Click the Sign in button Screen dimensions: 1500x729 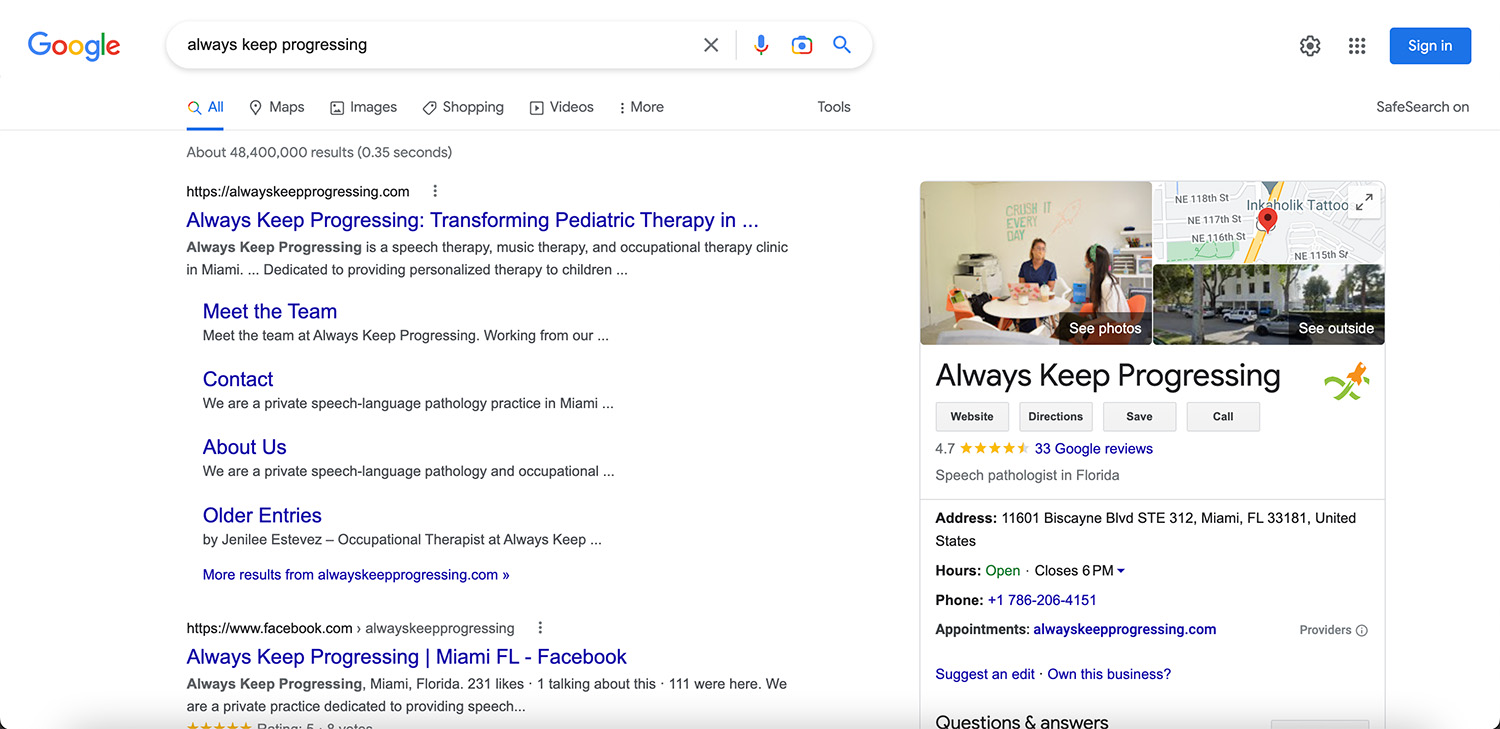(x=1430, y=46)
